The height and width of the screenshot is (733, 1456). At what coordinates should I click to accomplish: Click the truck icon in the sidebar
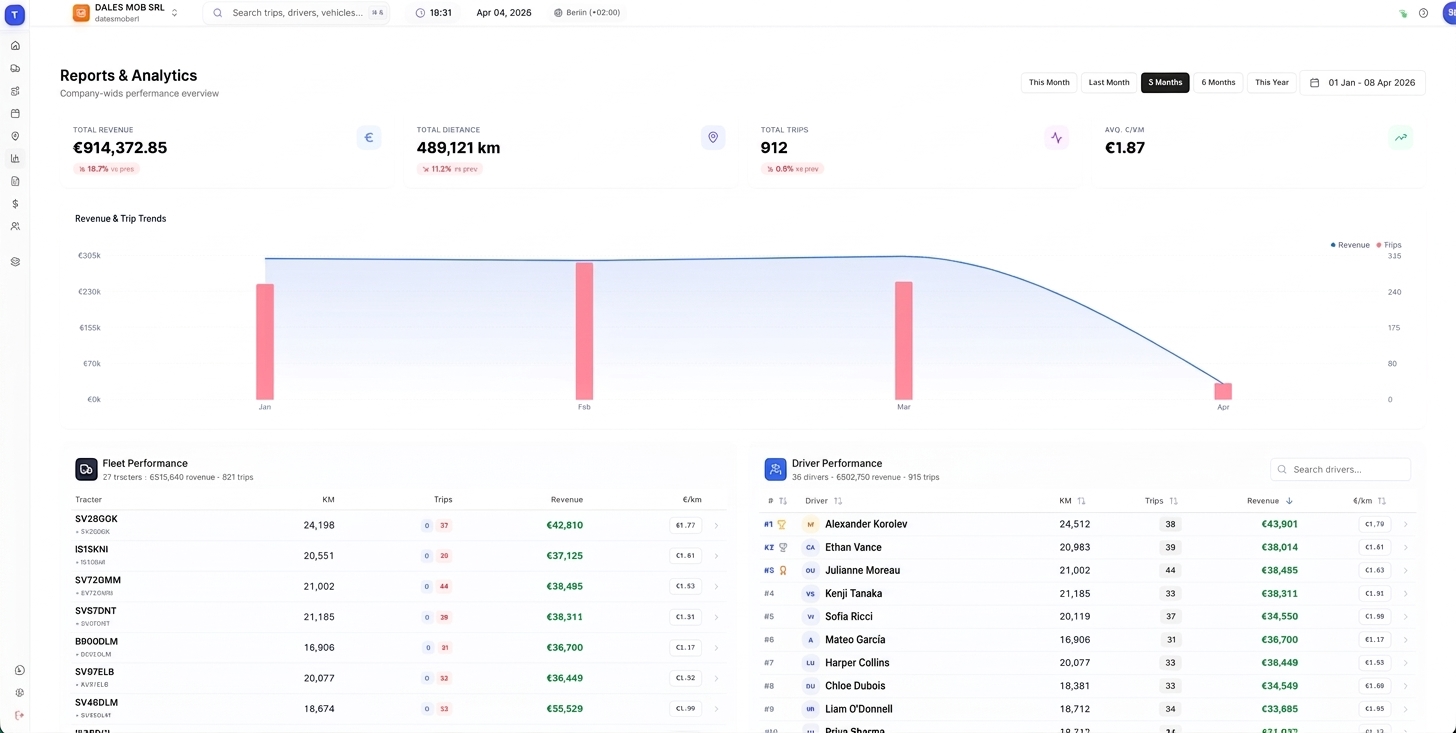click(x=15, y=68)
